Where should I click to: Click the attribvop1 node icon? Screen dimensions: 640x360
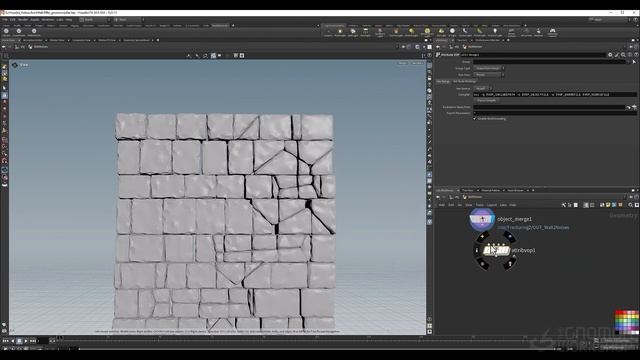point(496,250)
